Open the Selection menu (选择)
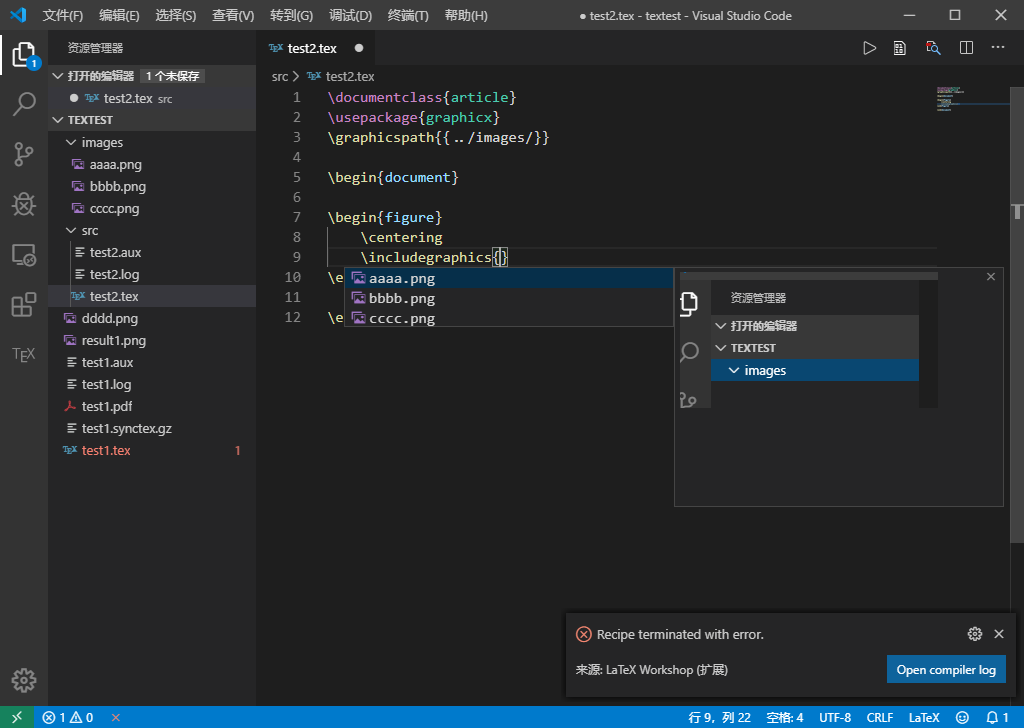Viewport: 1024px width, 728px height. pos(176,15)
